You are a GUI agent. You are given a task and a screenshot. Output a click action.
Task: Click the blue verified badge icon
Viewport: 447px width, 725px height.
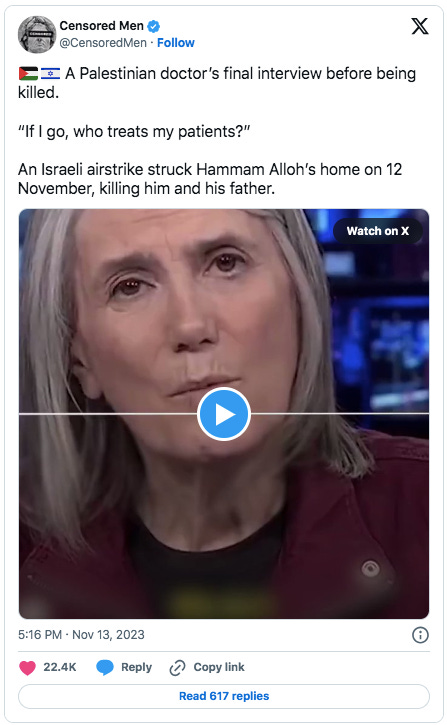[153, 27]
